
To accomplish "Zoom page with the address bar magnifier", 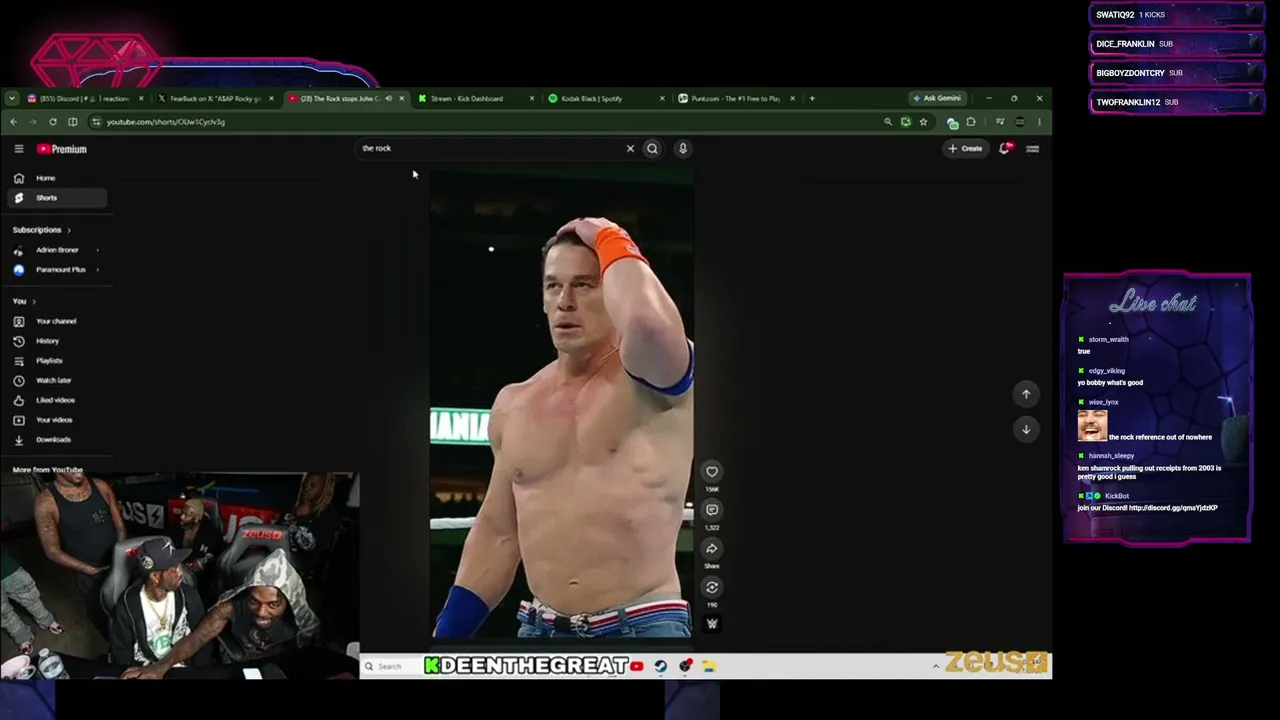I will [888, 122].
